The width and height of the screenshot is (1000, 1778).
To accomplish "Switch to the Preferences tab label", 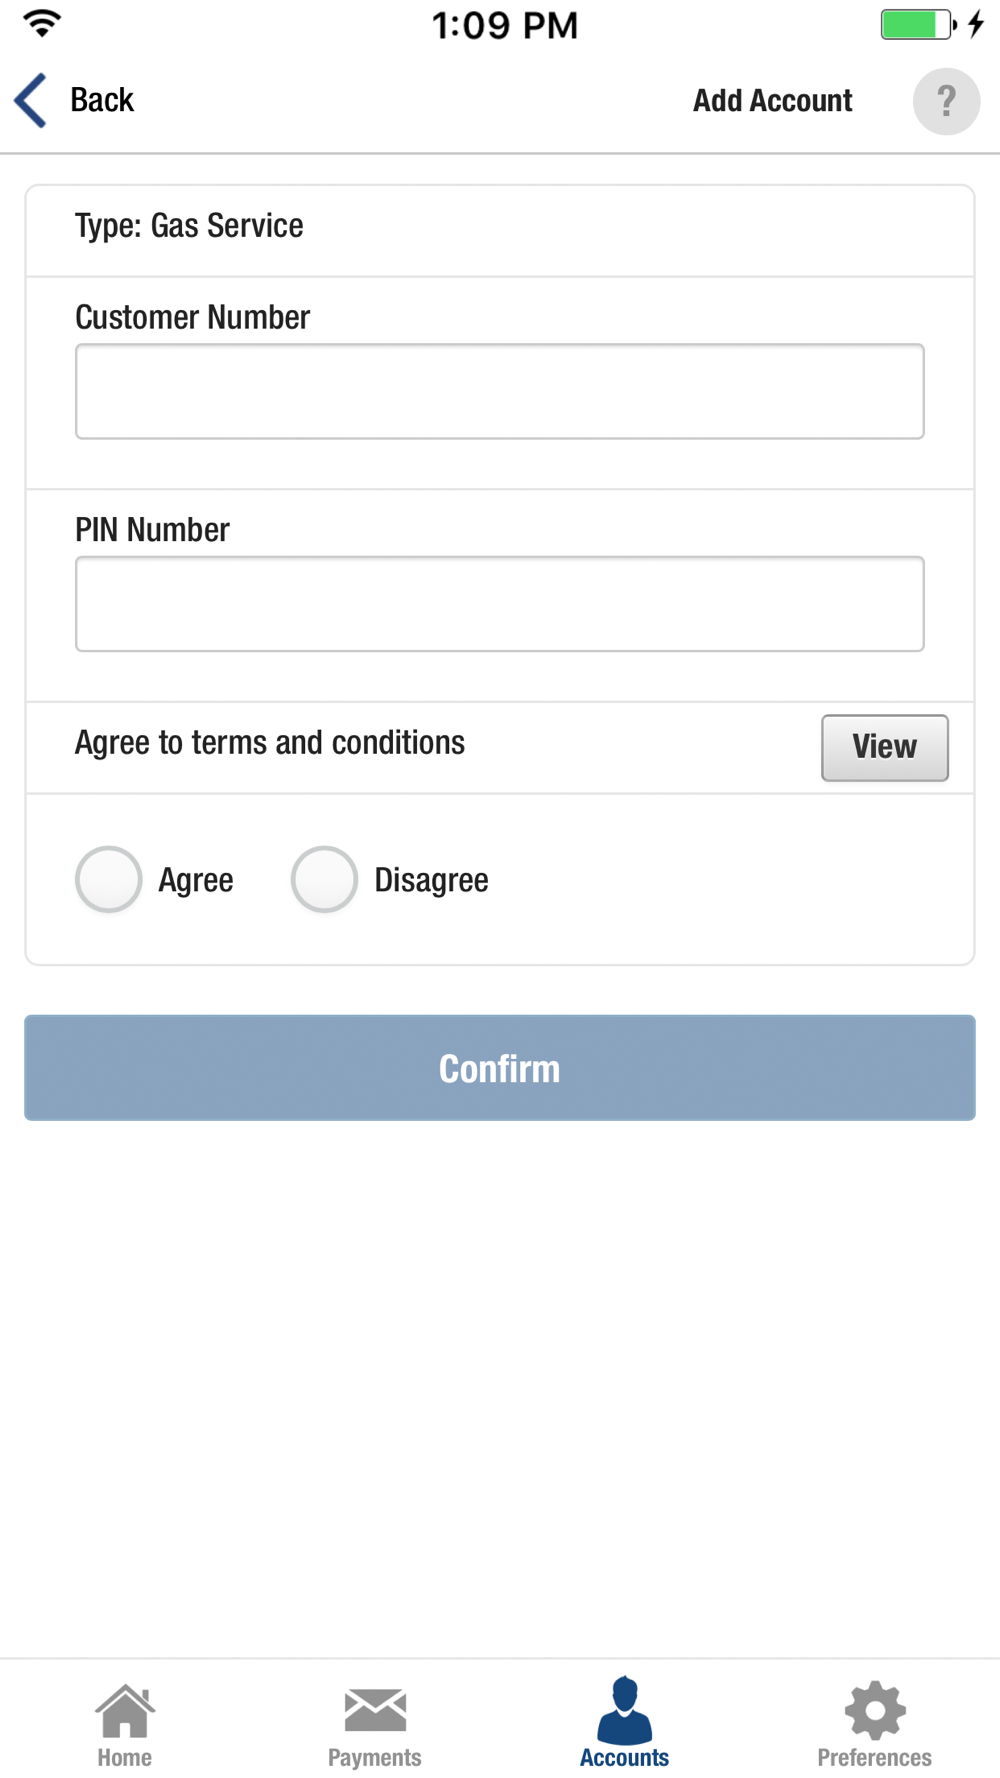I will (875, 1757).
